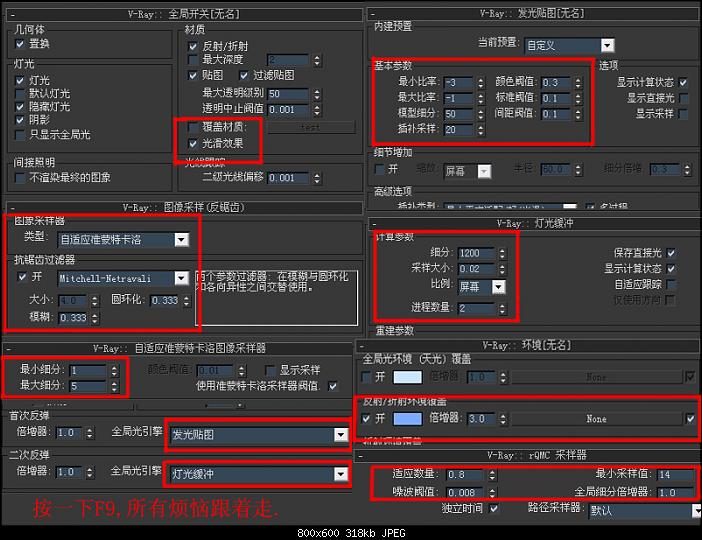This screenshot has height=540, width=702.
Task: Toggle the 置换 displacement checkbox
Action: [20, 44]
